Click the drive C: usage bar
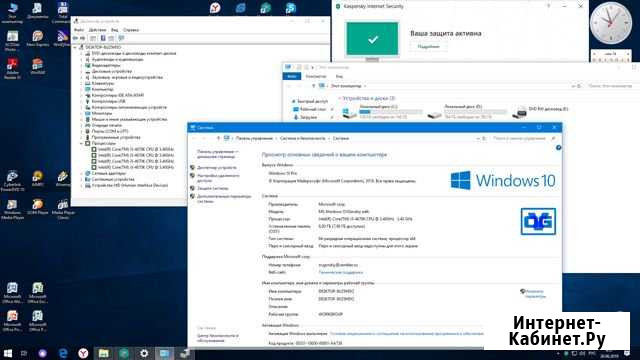 click(391, 112)
